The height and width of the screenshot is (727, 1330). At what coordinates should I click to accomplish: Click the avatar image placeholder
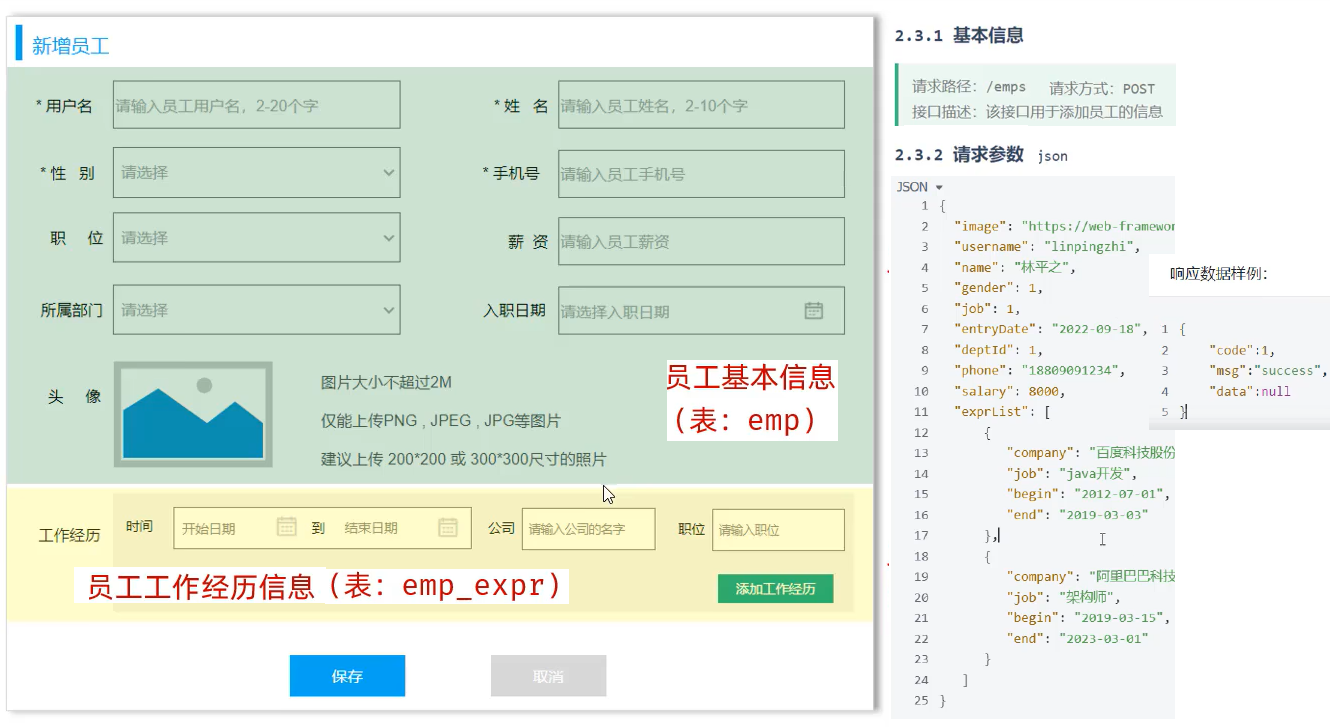click(193, 415)
